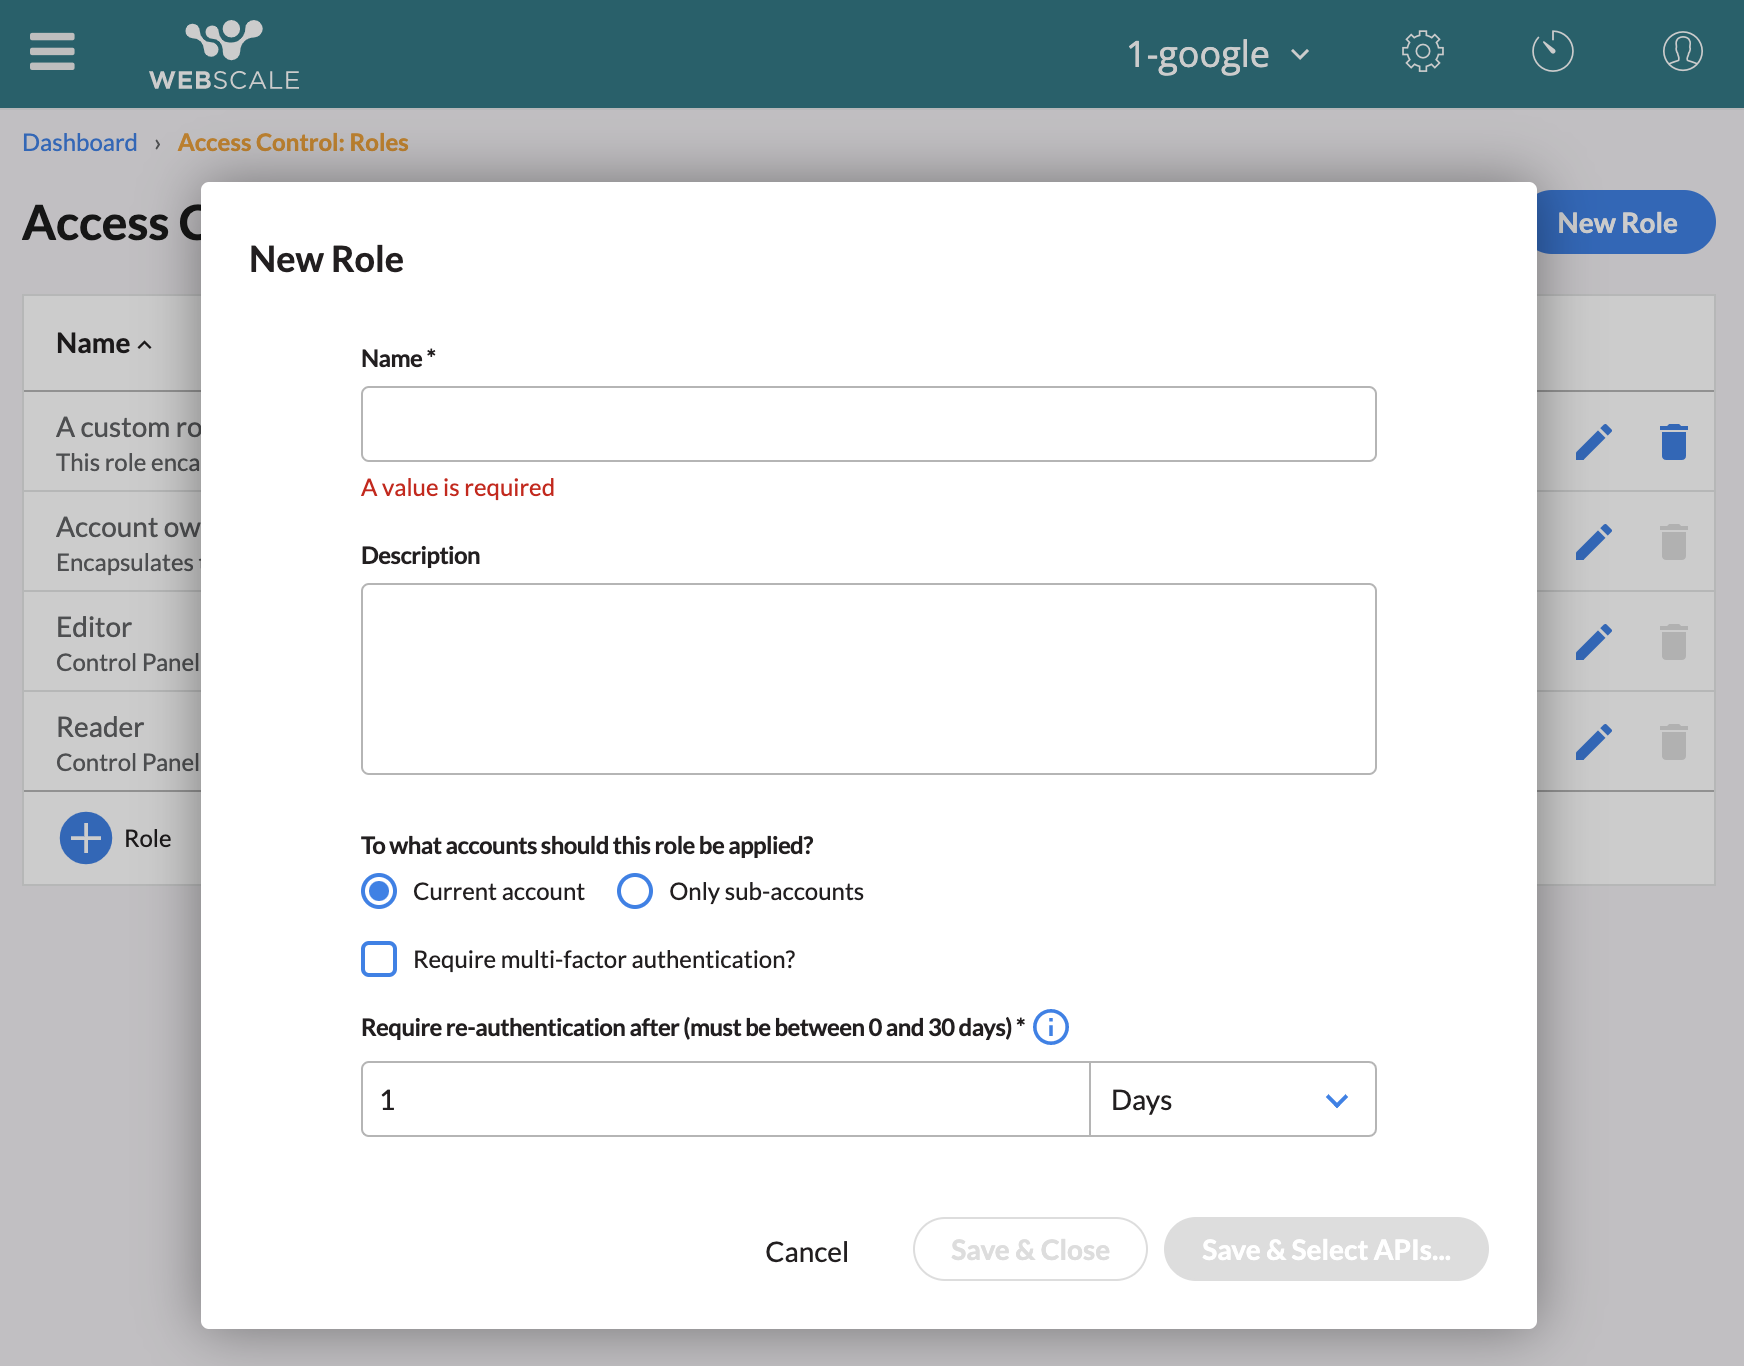
Task: Open the hamburger navigation menu
Action: (52, 52)
